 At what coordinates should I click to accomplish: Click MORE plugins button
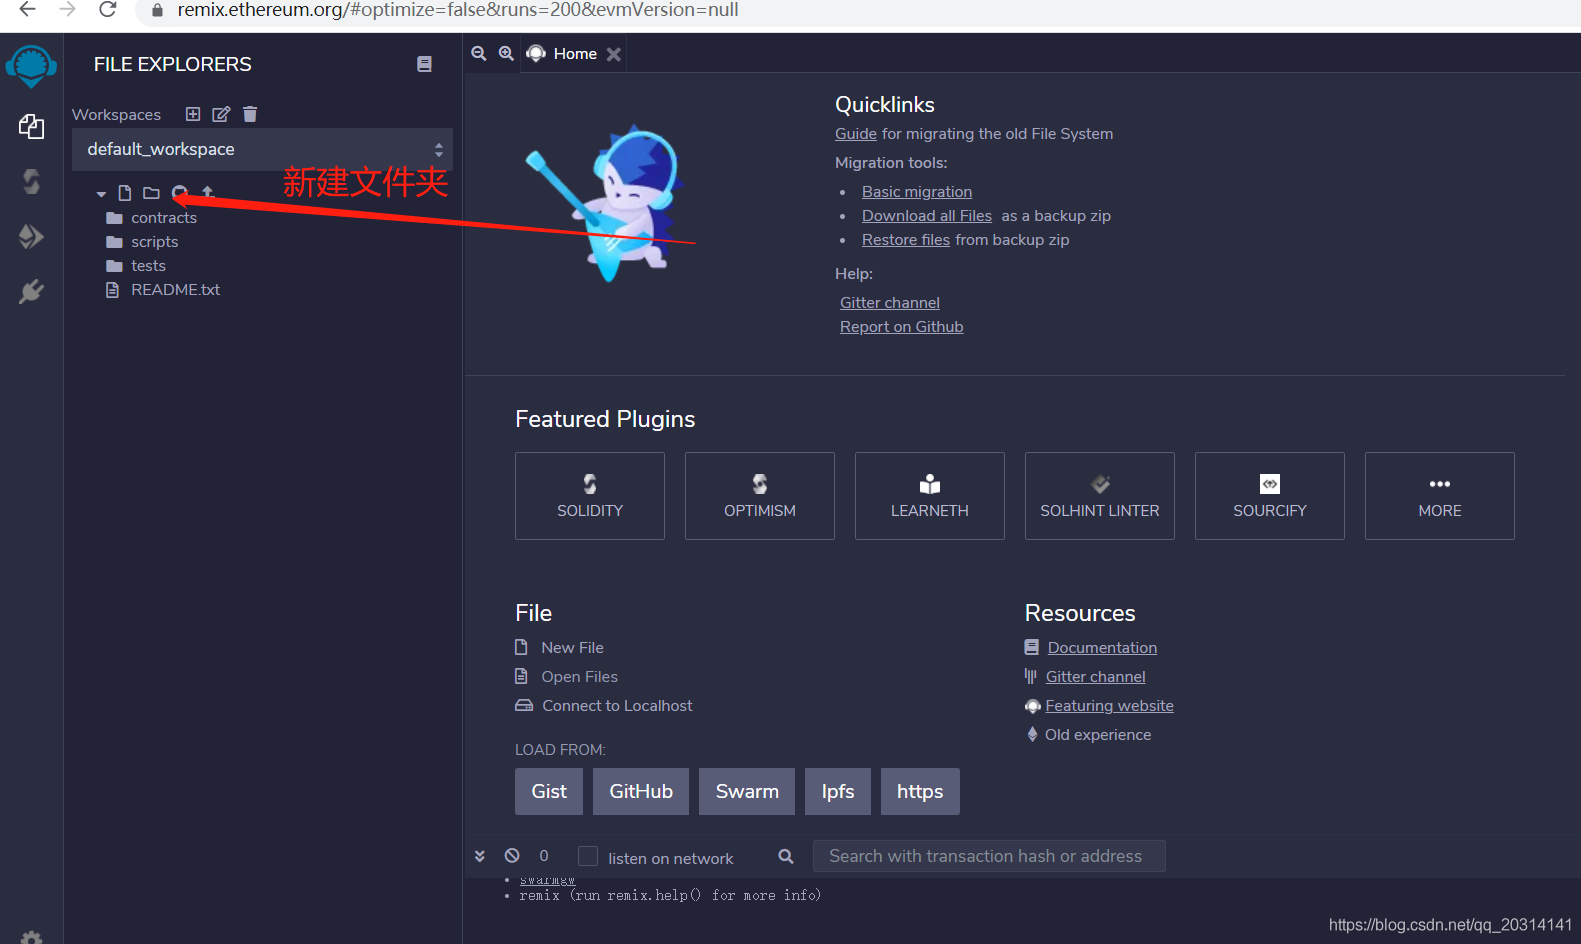pyautogui.click(x=1440, y=496)
